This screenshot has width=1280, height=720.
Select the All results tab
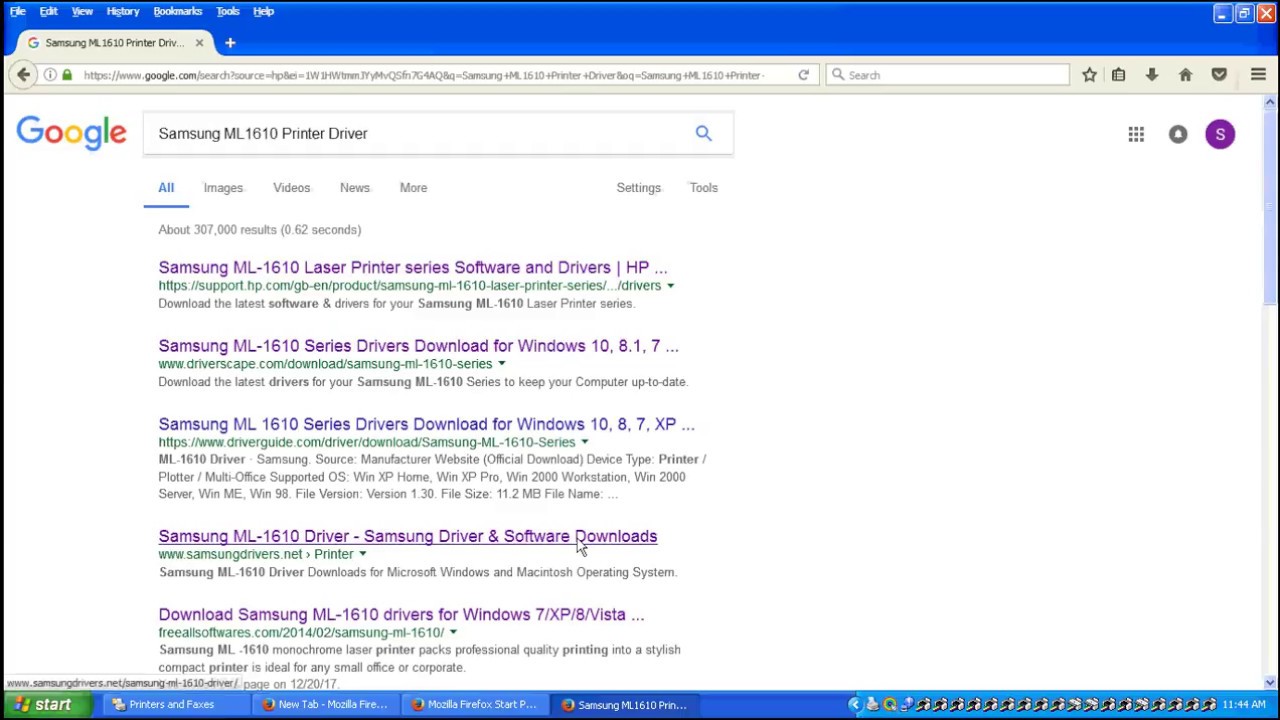[166, 188]
